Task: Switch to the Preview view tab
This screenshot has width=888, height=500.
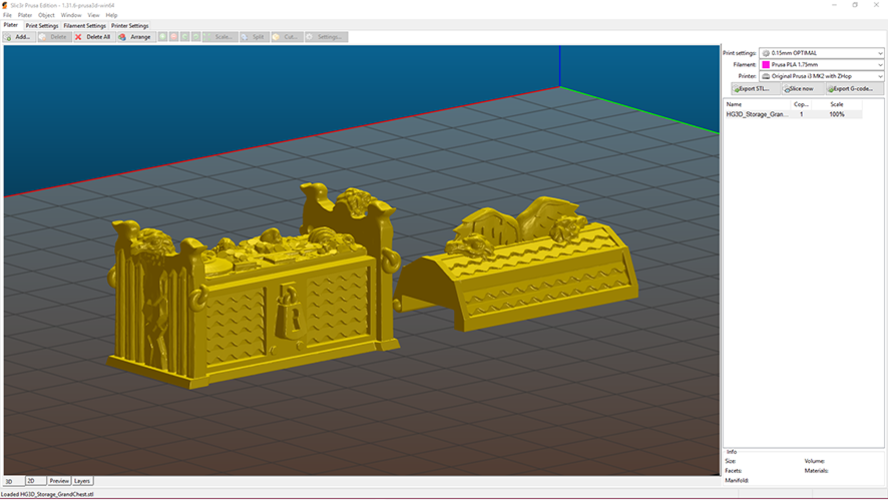Action: (59, 481)
